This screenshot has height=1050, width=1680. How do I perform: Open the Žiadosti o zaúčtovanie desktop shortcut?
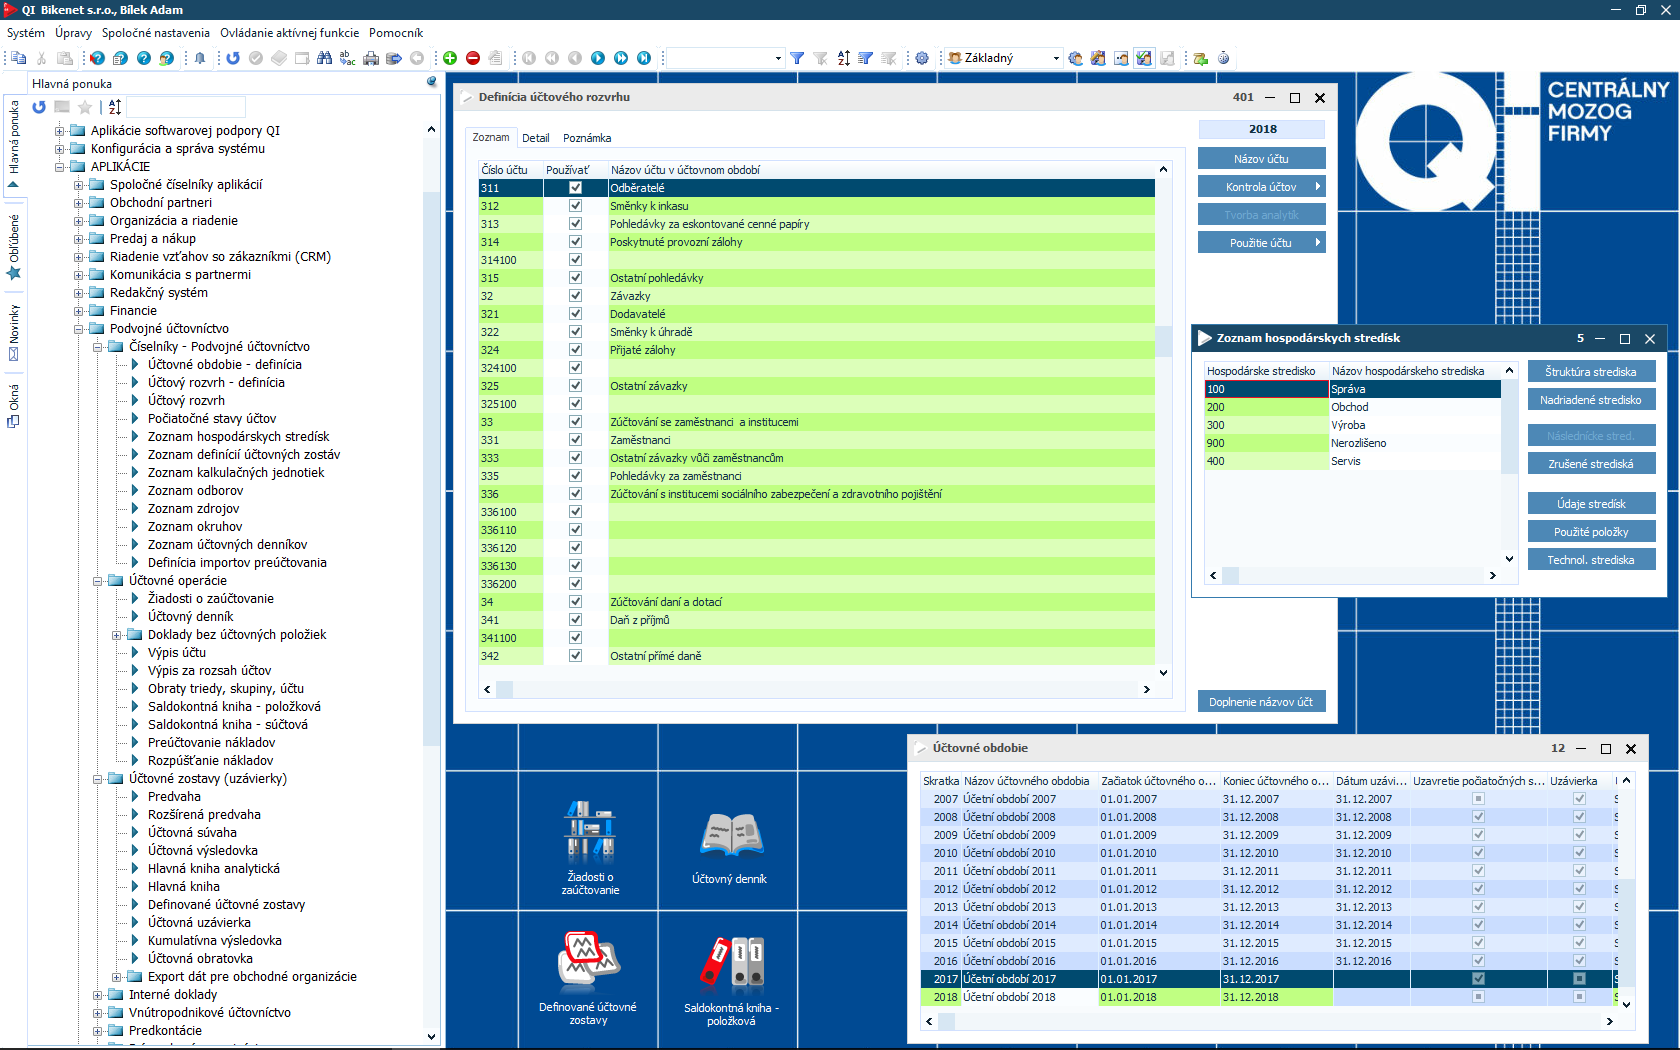coord(590,847)
